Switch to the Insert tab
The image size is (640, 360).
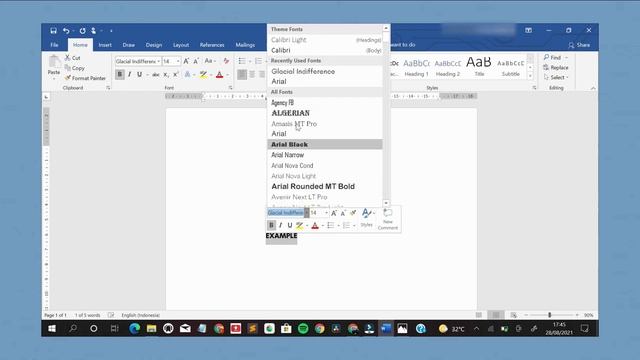pyautogui.click(x=105, y=45)
